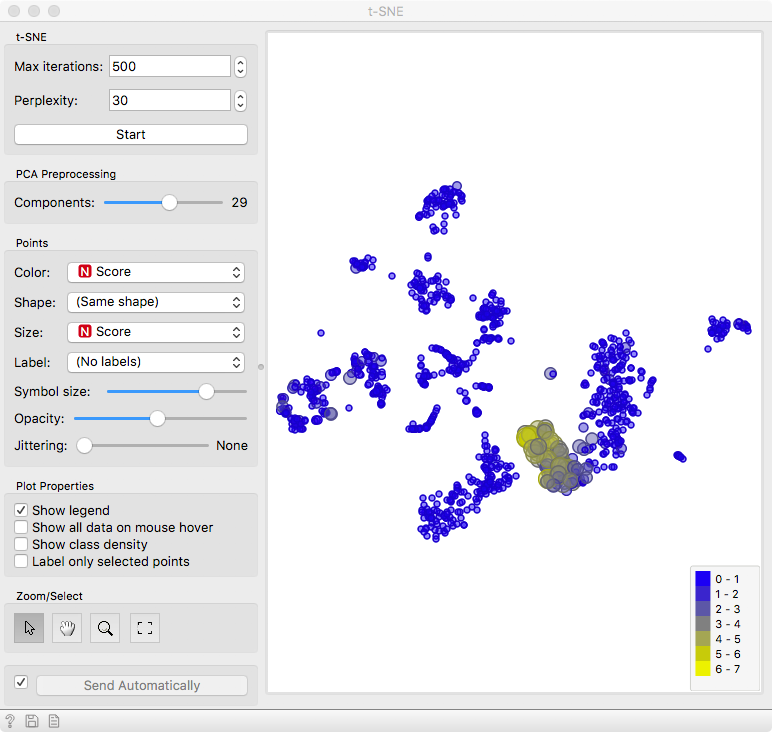Open the Label dropdown showing No labels

[156, 362]
